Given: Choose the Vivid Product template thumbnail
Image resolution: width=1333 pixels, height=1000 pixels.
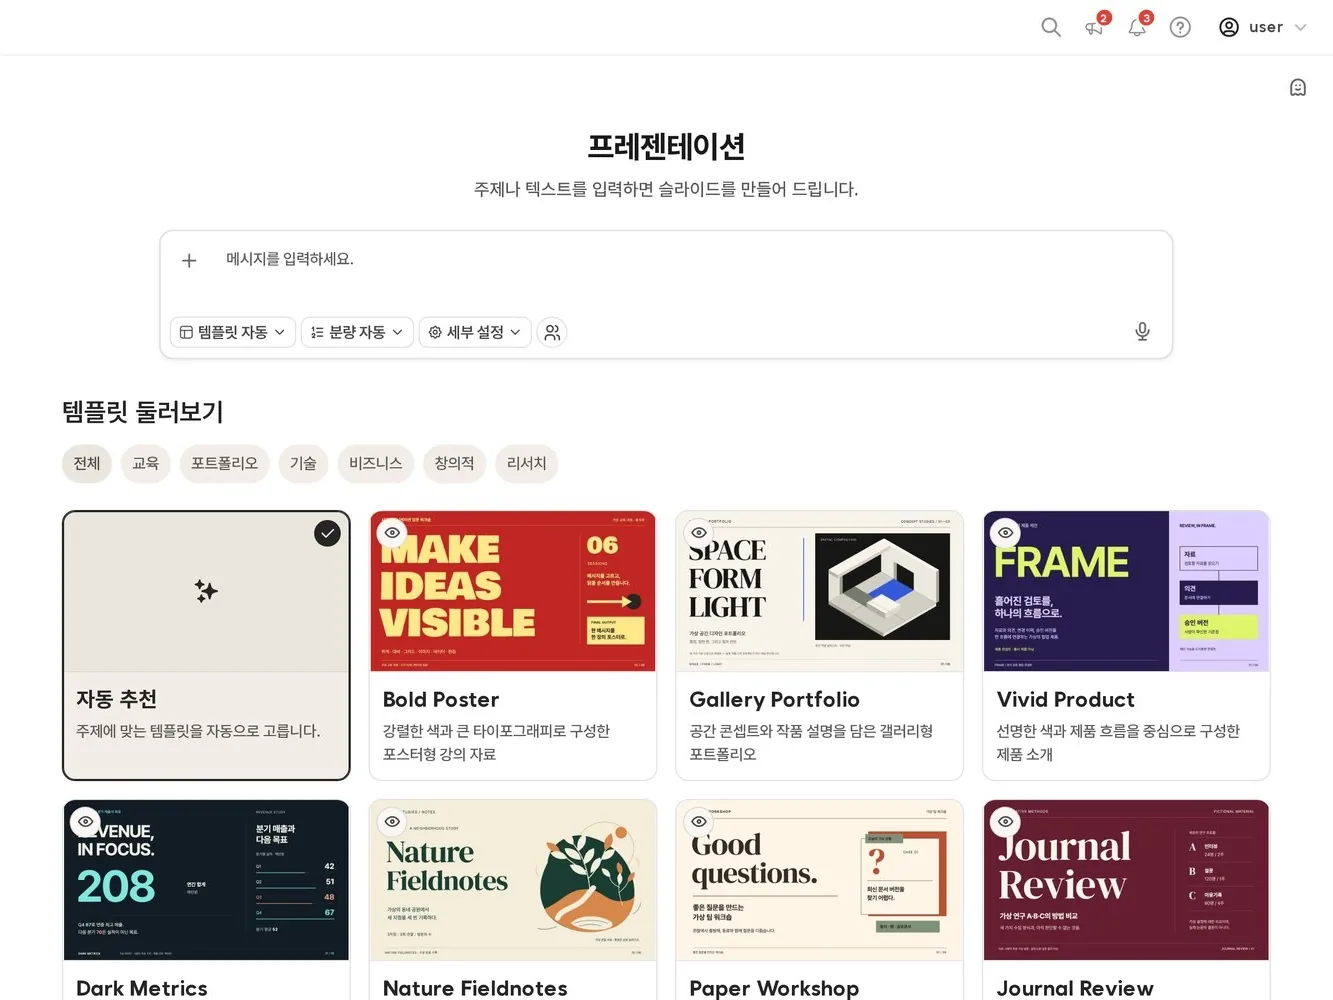Looking at the screenshot, I should (x=1127, y=591).
